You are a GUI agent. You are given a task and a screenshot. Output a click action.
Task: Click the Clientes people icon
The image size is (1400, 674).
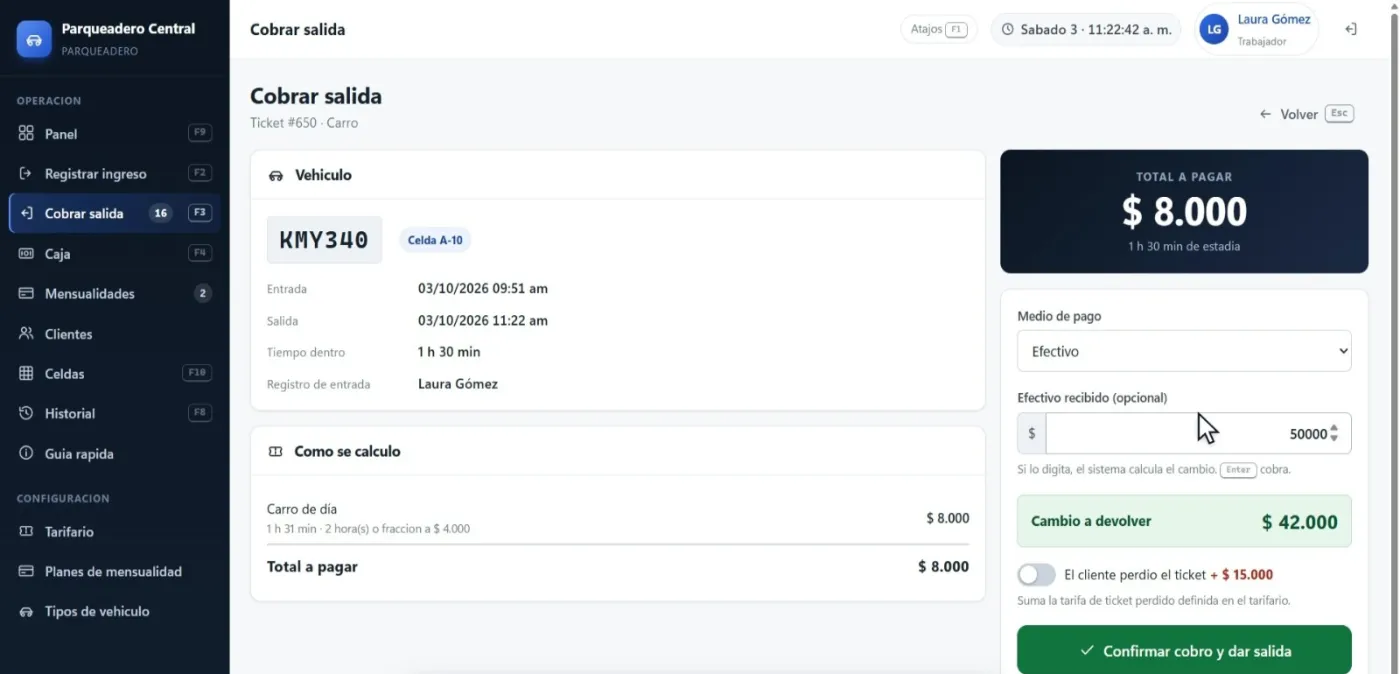point(26,333)
